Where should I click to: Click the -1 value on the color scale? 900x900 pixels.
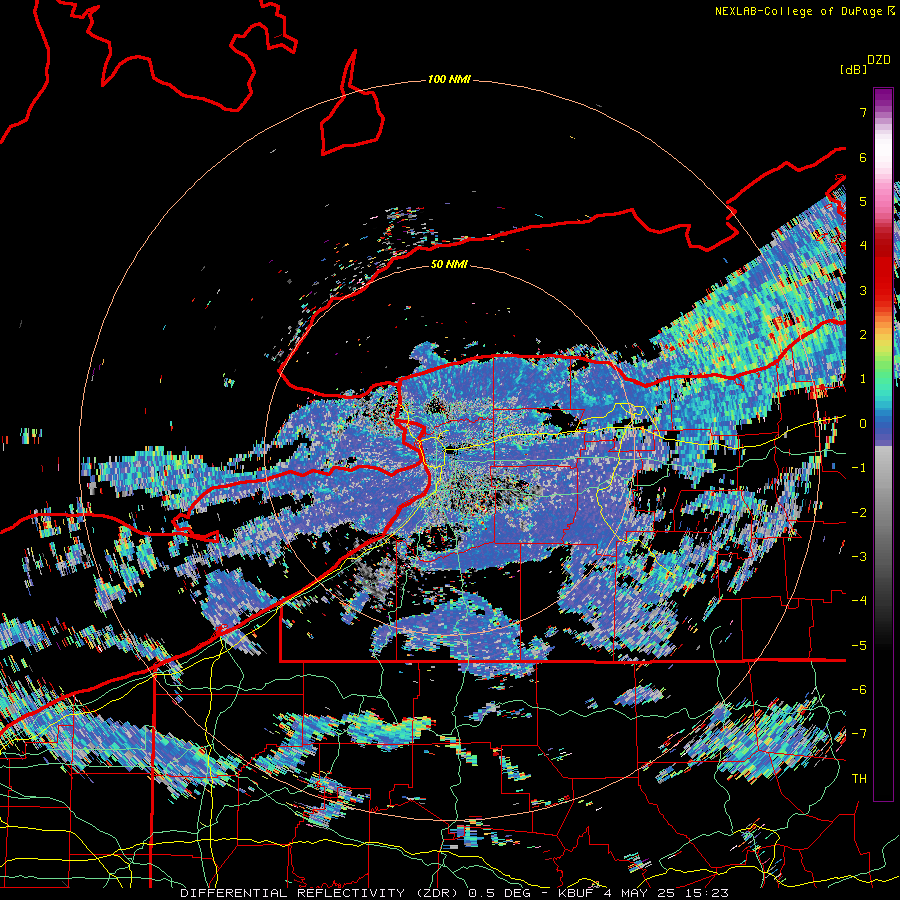859,468
